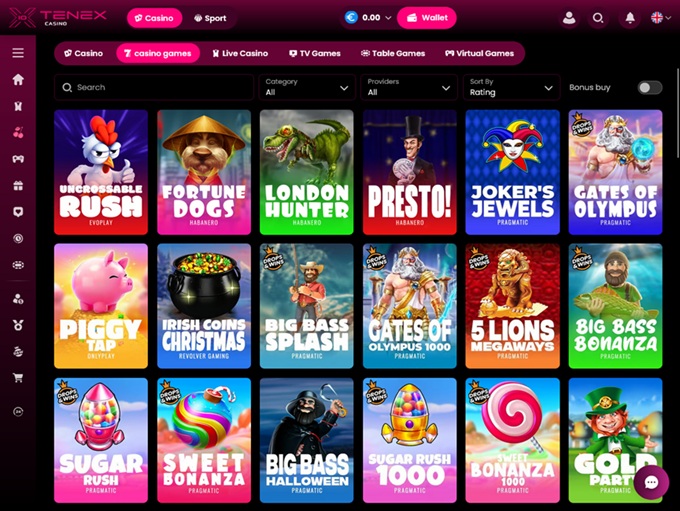
Task: Open the user profile icon
Action: (569, 18)
